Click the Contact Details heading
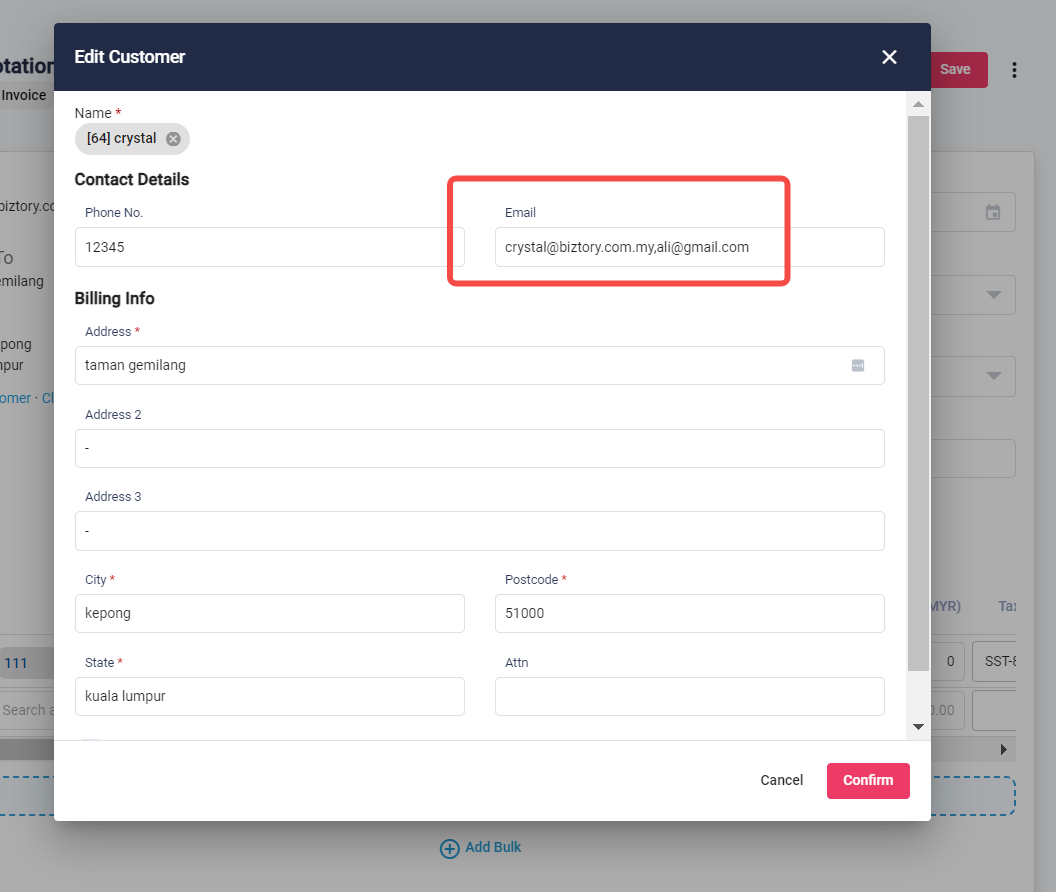 (x=131, y=179)
